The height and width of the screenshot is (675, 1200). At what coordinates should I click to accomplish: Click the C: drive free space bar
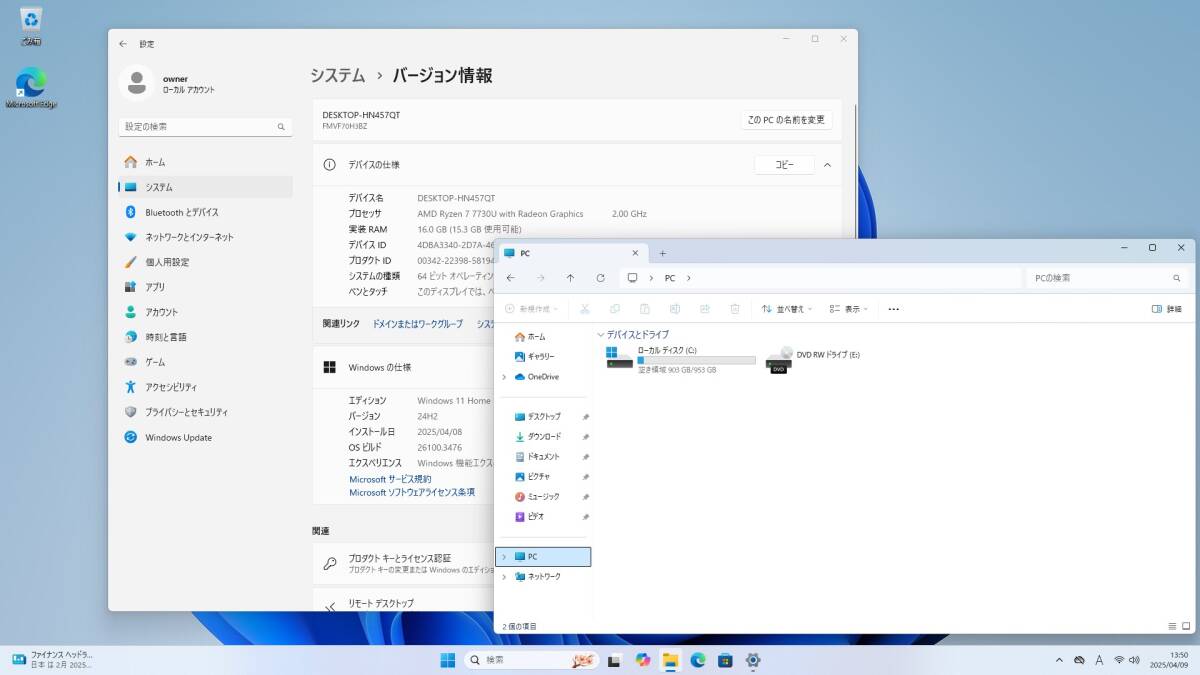coord(696,360)
